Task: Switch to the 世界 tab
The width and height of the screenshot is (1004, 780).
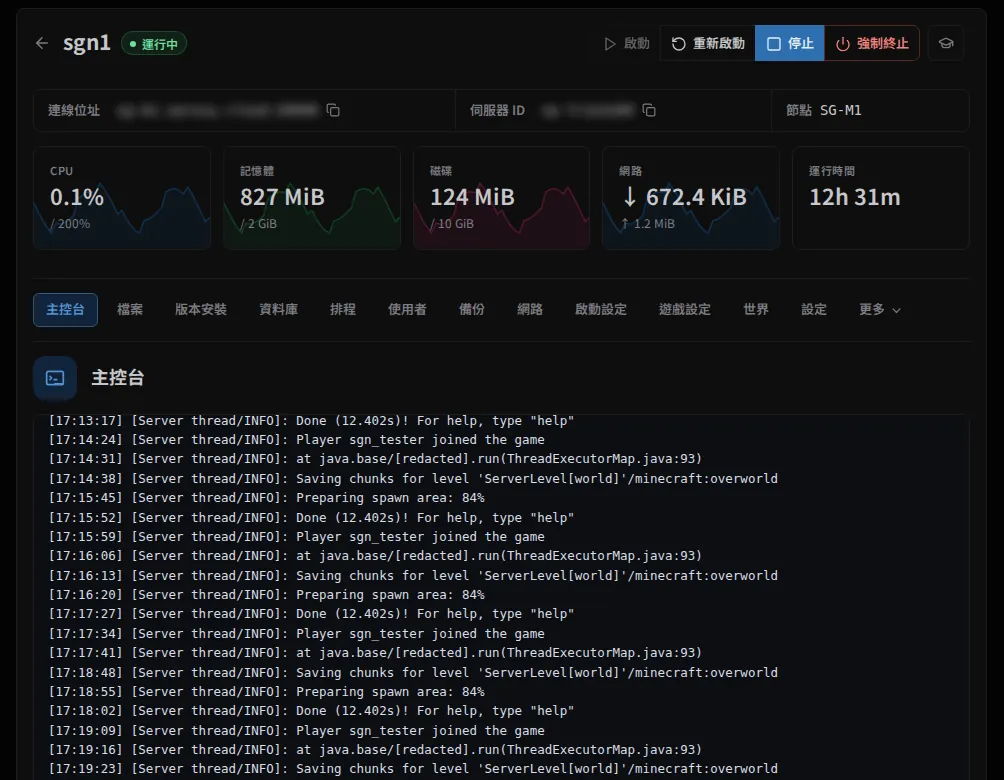Action: click(x=756, y=310)
